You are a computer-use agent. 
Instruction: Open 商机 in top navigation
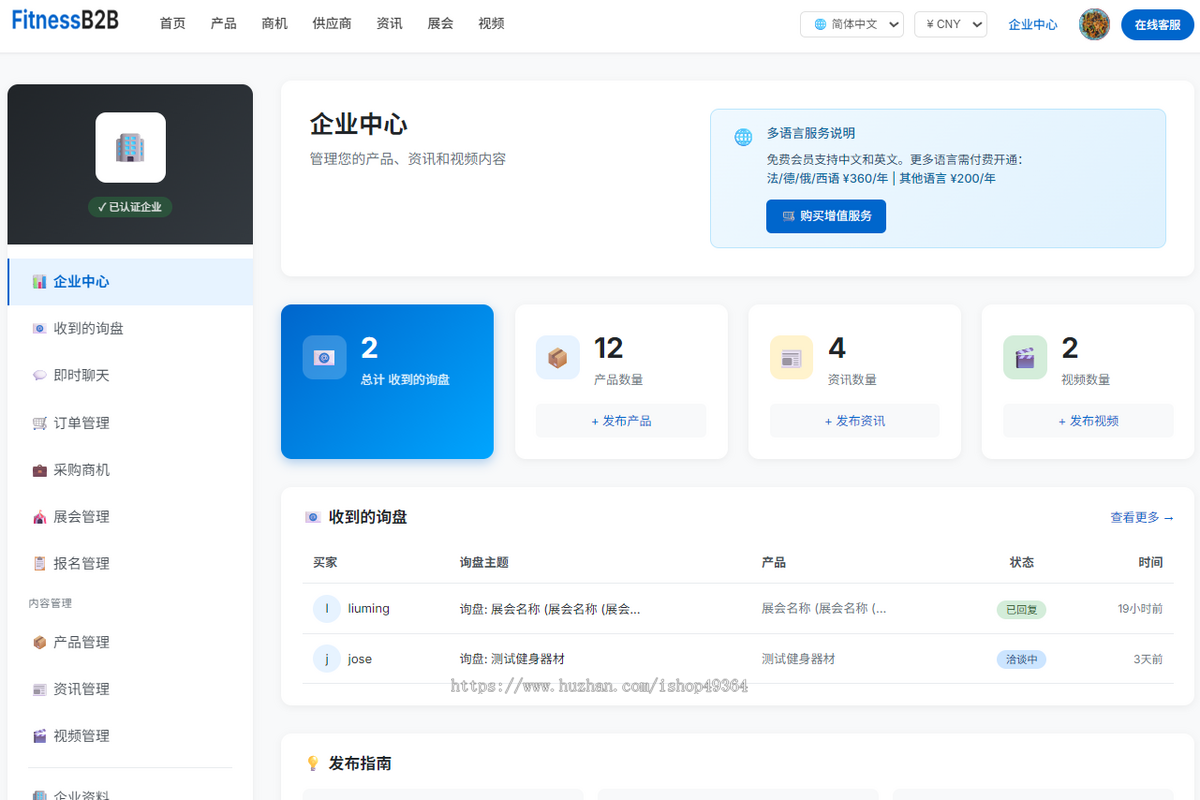click(274, 24)
